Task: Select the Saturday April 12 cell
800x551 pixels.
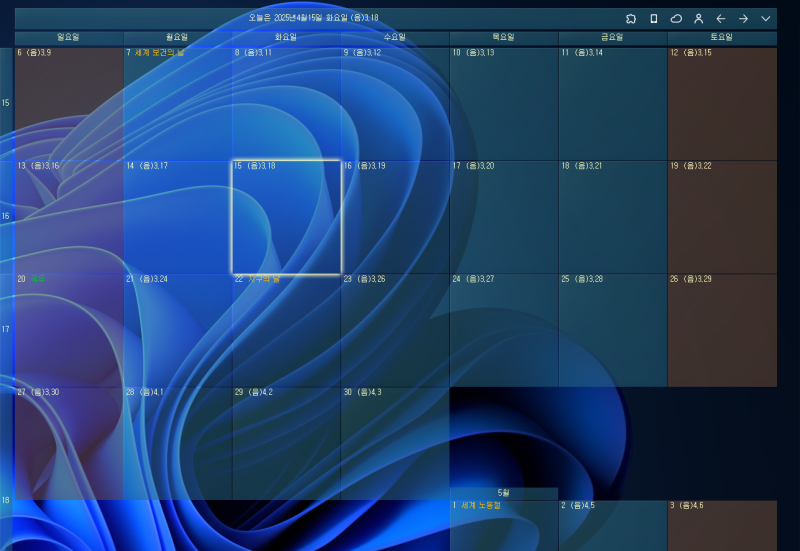Action: click(x=722, y=104)
